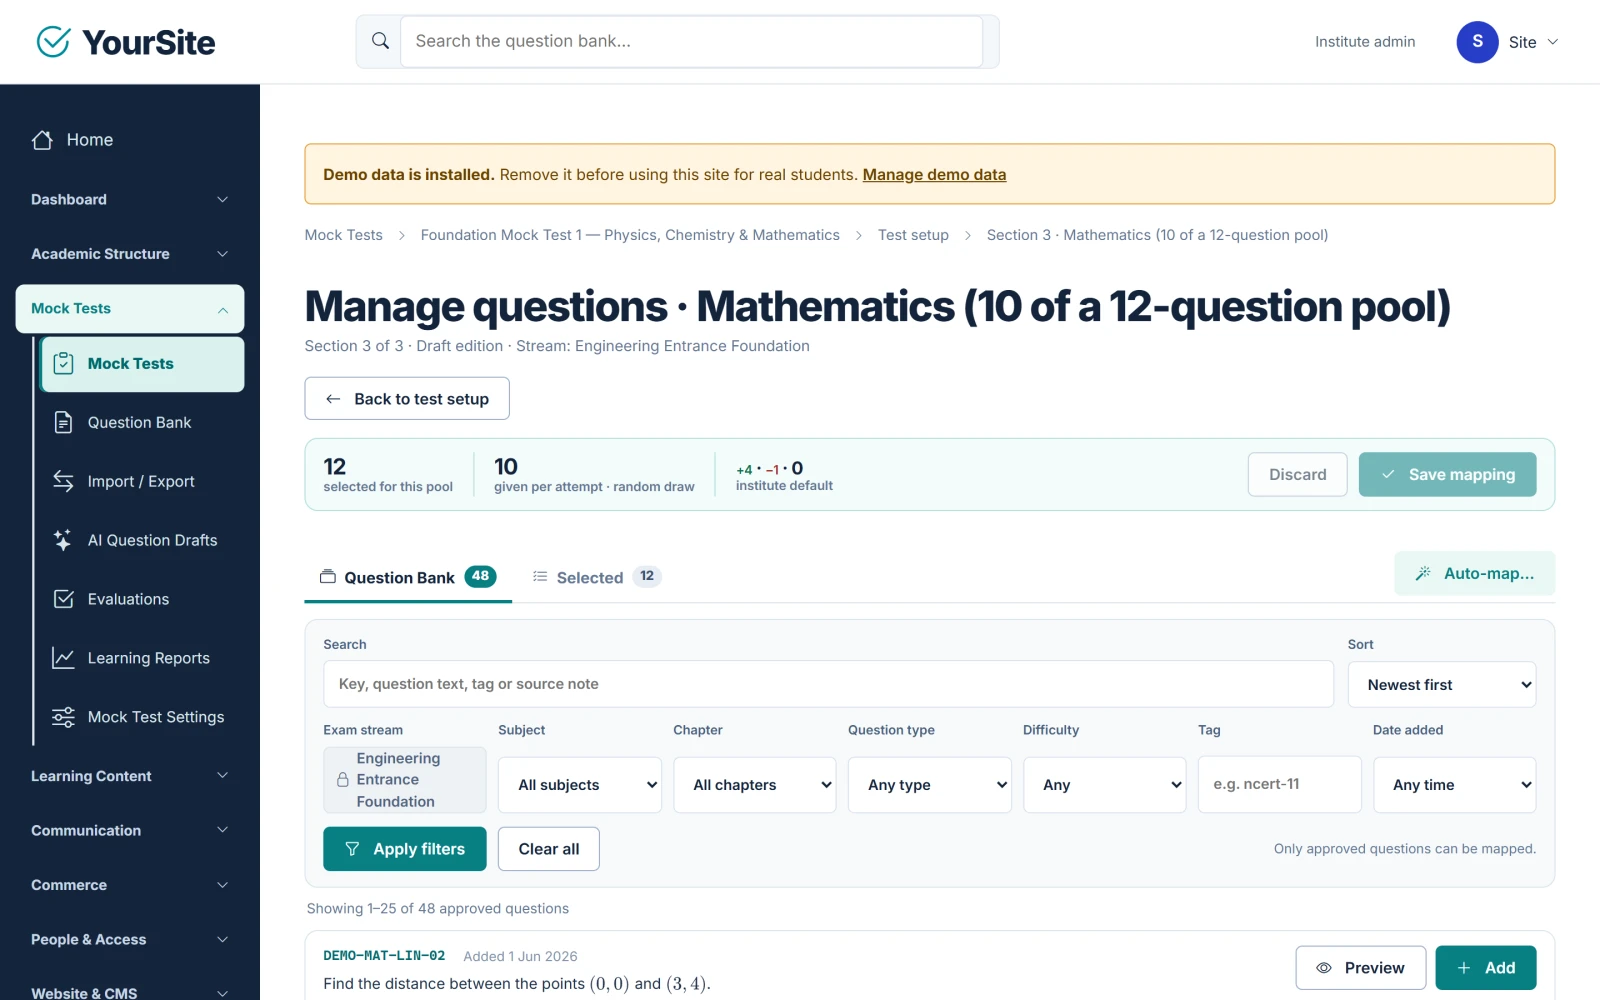Click the Save mapping button

click(1447, 475)
